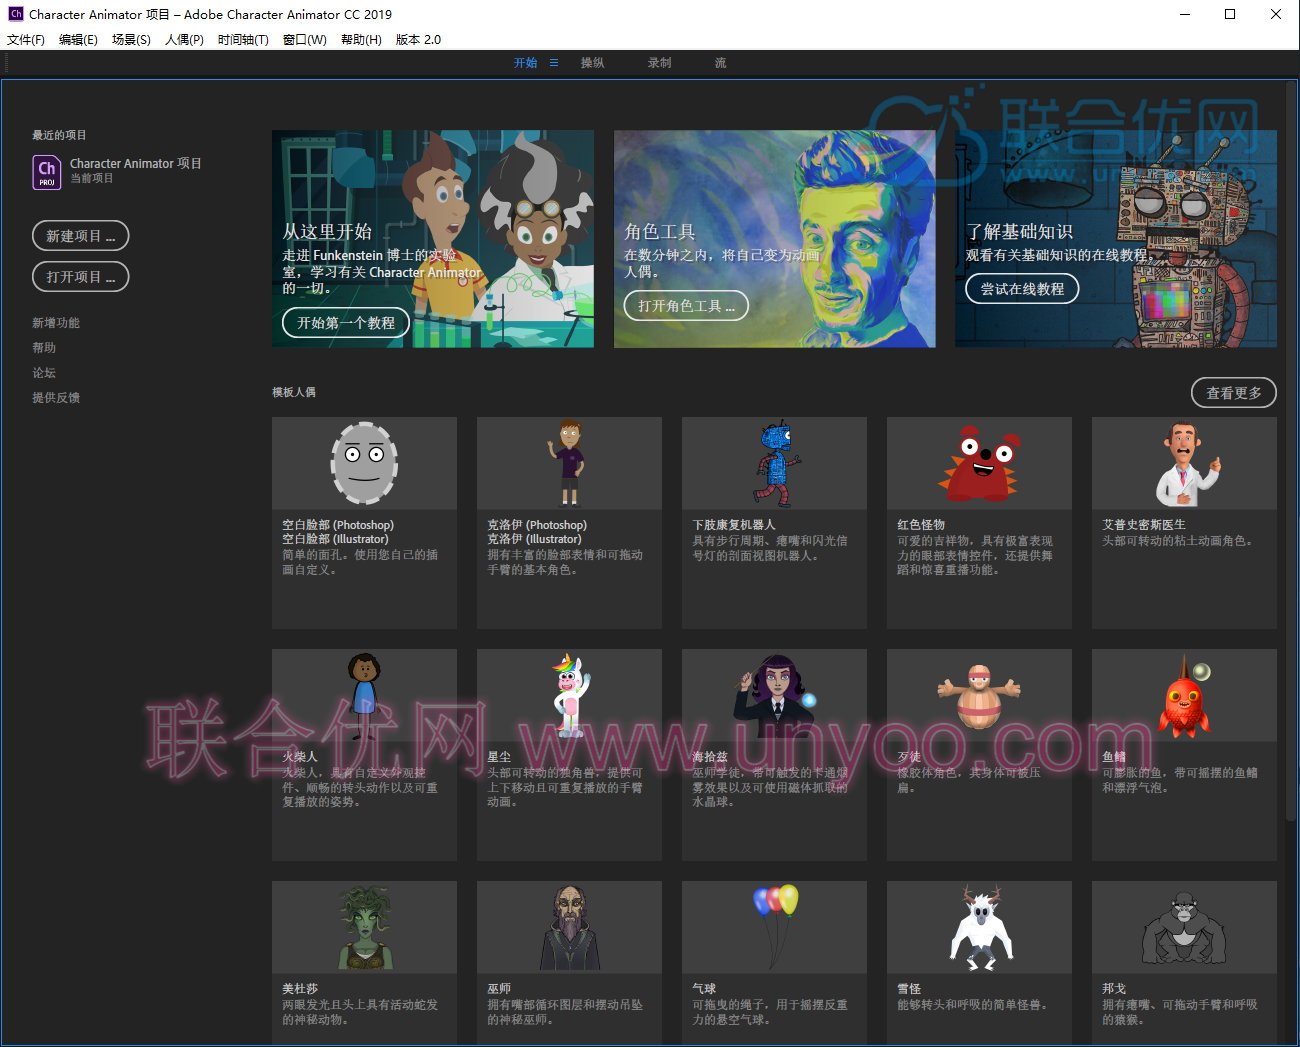Select the Hazel (海拾兹) wizard apprentice thumbnail
Image resolution: width=1300 pixels, height=1047 pixels.
tap(774, 695)
